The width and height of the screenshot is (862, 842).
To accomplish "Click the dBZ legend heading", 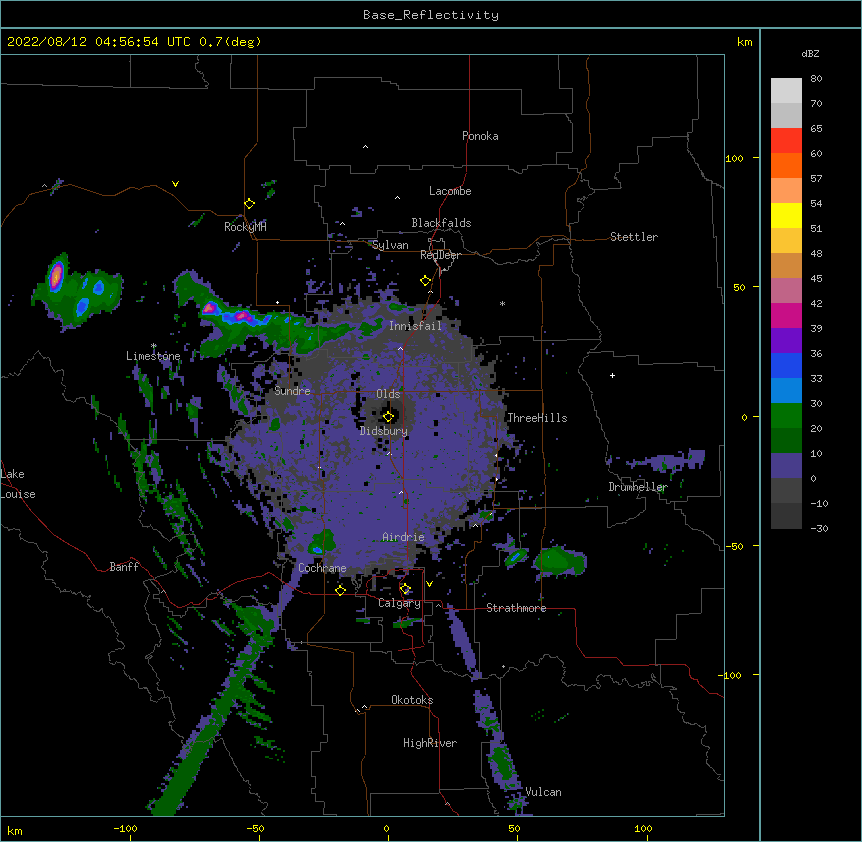I will coord(810,53).
